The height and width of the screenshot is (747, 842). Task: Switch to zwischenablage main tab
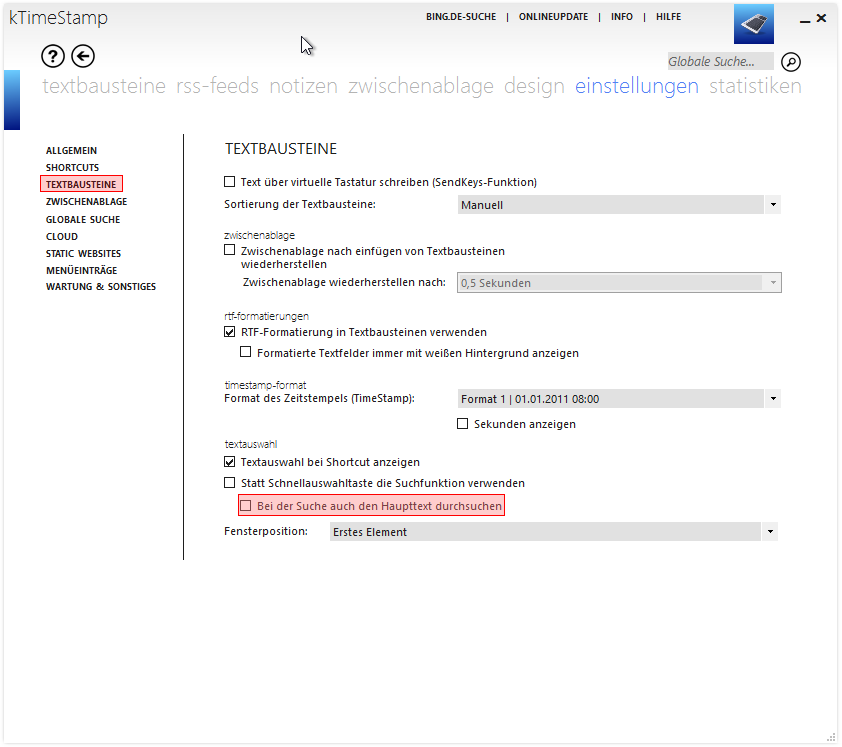(421, 86)
